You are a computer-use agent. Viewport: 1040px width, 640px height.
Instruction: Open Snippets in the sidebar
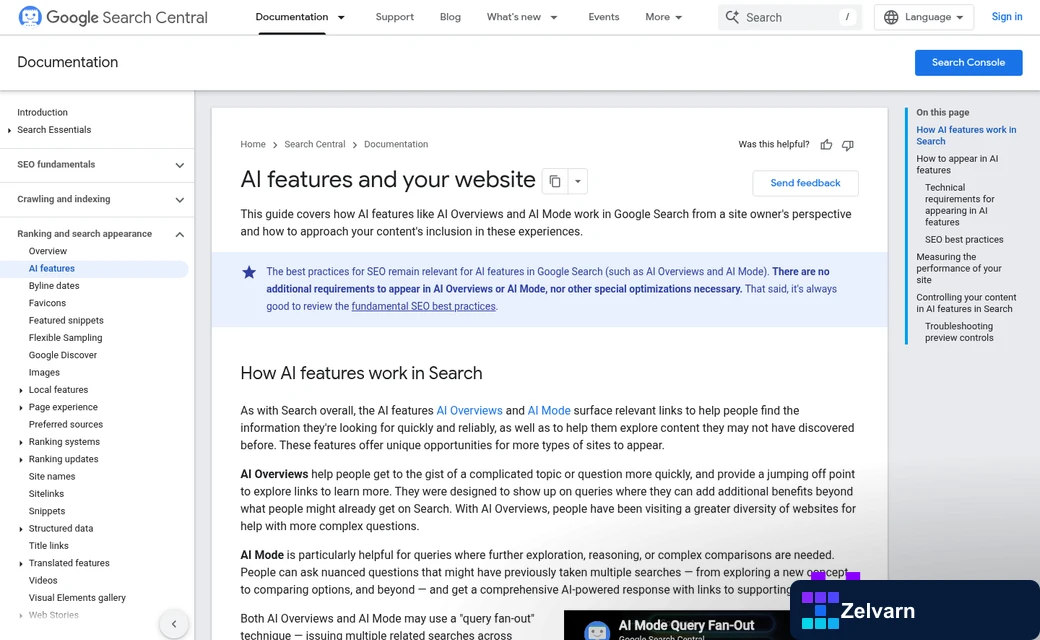[x=47, y=511]
